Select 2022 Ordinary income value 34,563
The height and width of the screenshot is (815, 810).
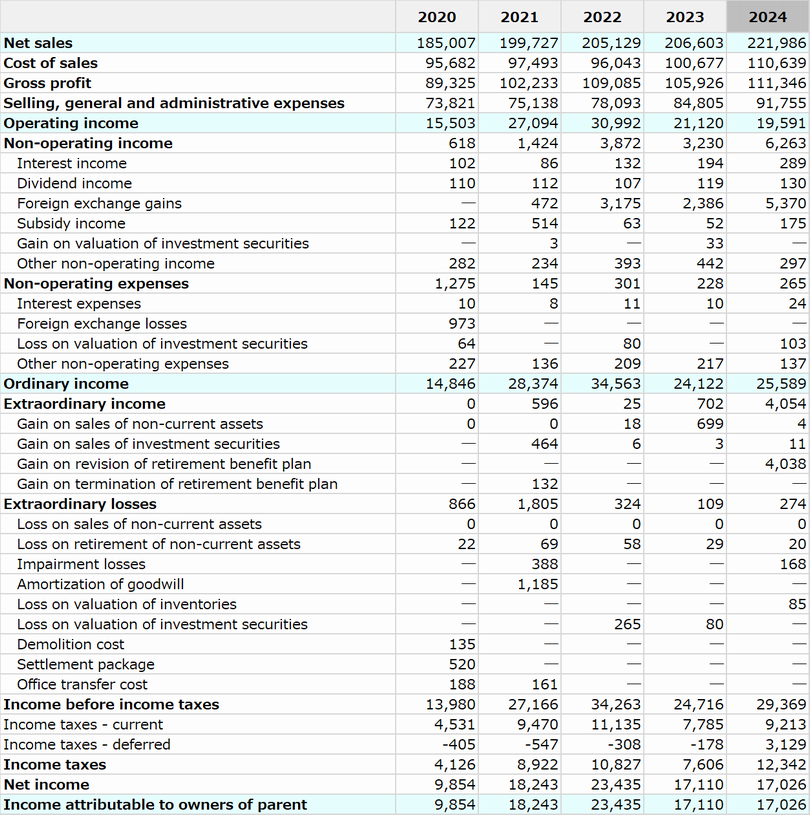616,384
